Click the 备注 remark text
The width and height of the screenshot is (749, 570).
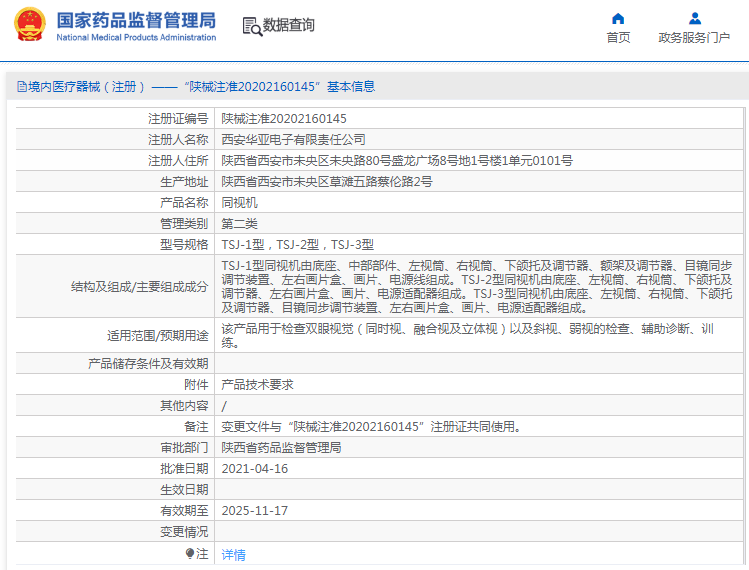click(371, 427)
